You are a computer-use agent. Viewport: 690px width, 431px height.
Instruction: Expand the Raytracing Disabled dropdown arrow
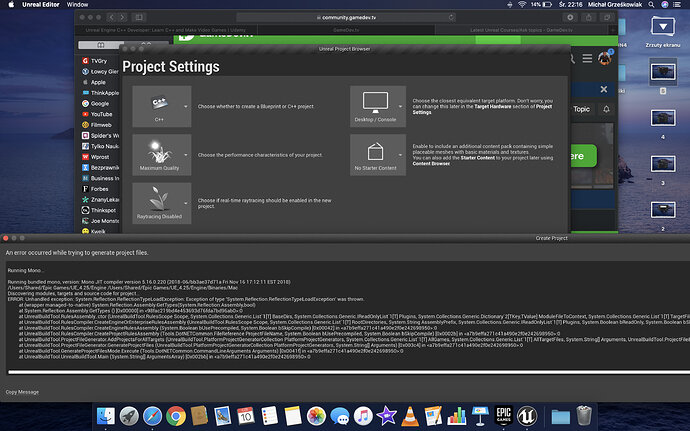pos(186,203)
